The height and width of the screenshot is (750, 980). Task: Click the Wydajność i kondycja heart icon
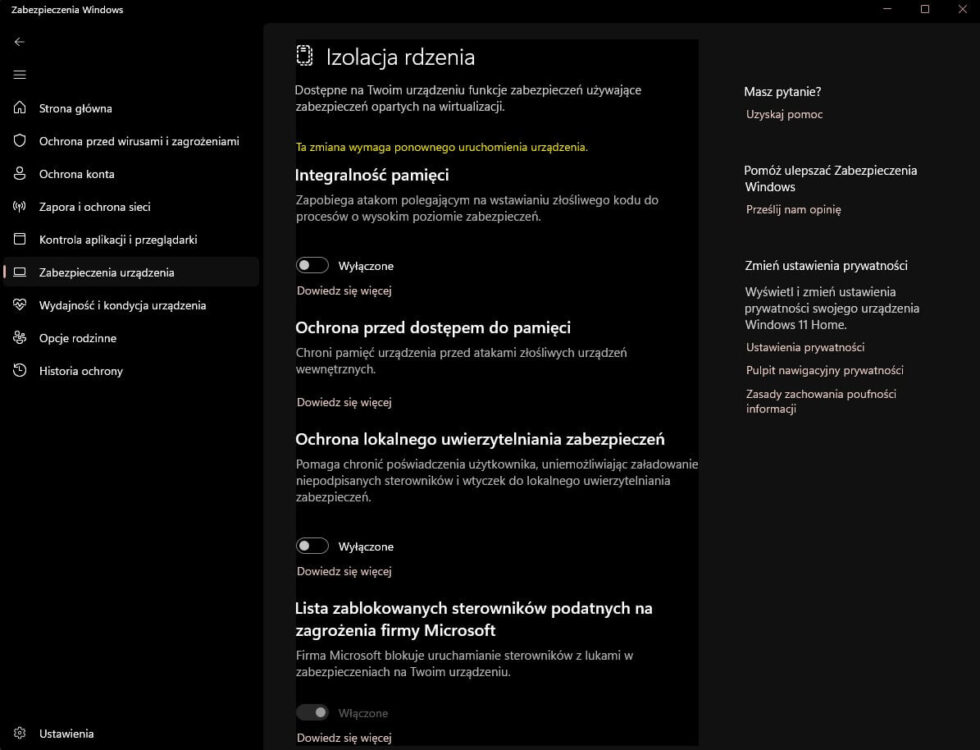click(x=19, y=305)
